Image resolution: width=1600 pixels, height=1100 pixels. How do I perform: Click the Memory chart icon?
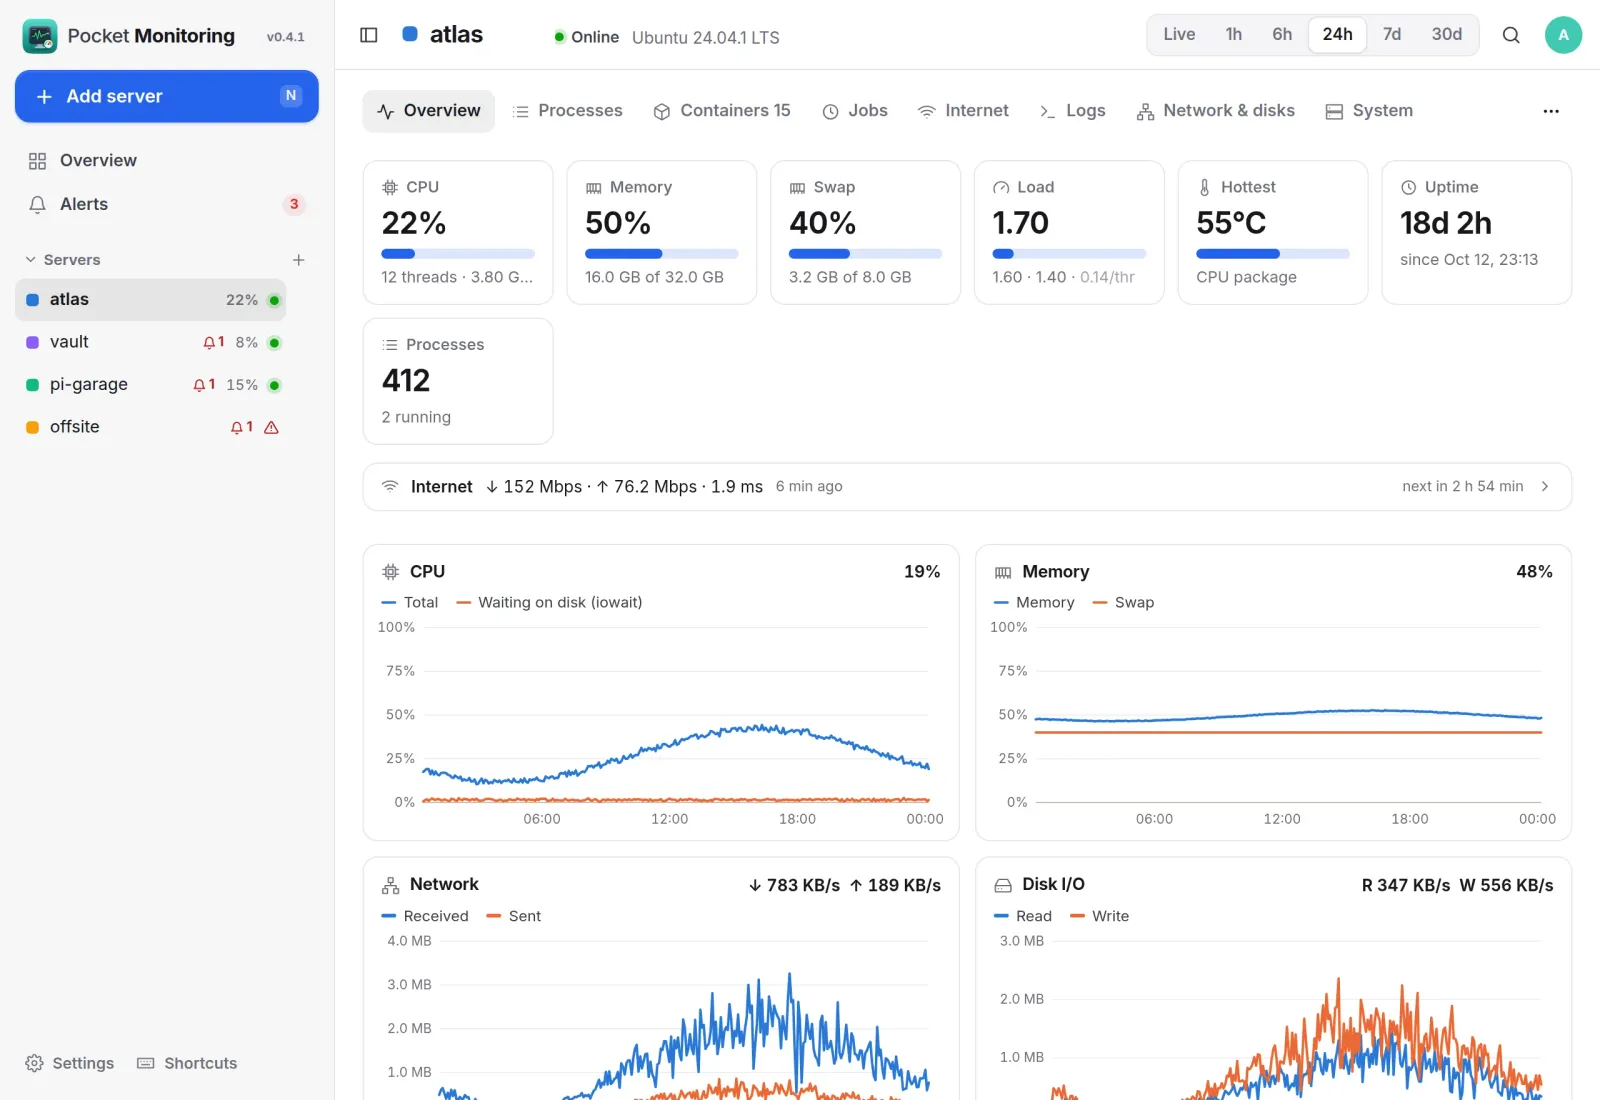pos(1003,572)
